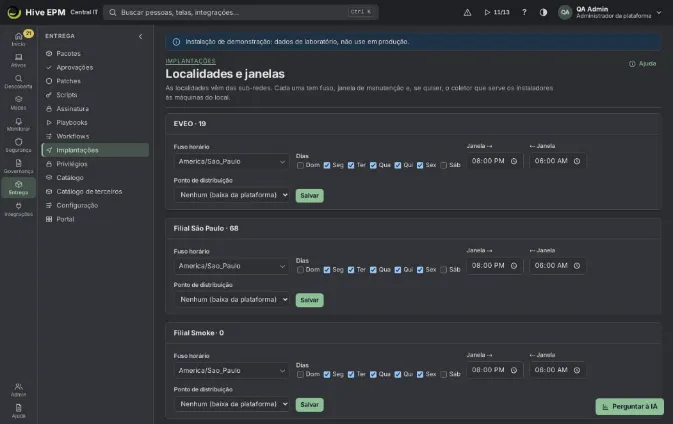This screenshot has width=673, height=424.
Task: Open Workflows in Entrega menu
Action: (95, 136)
